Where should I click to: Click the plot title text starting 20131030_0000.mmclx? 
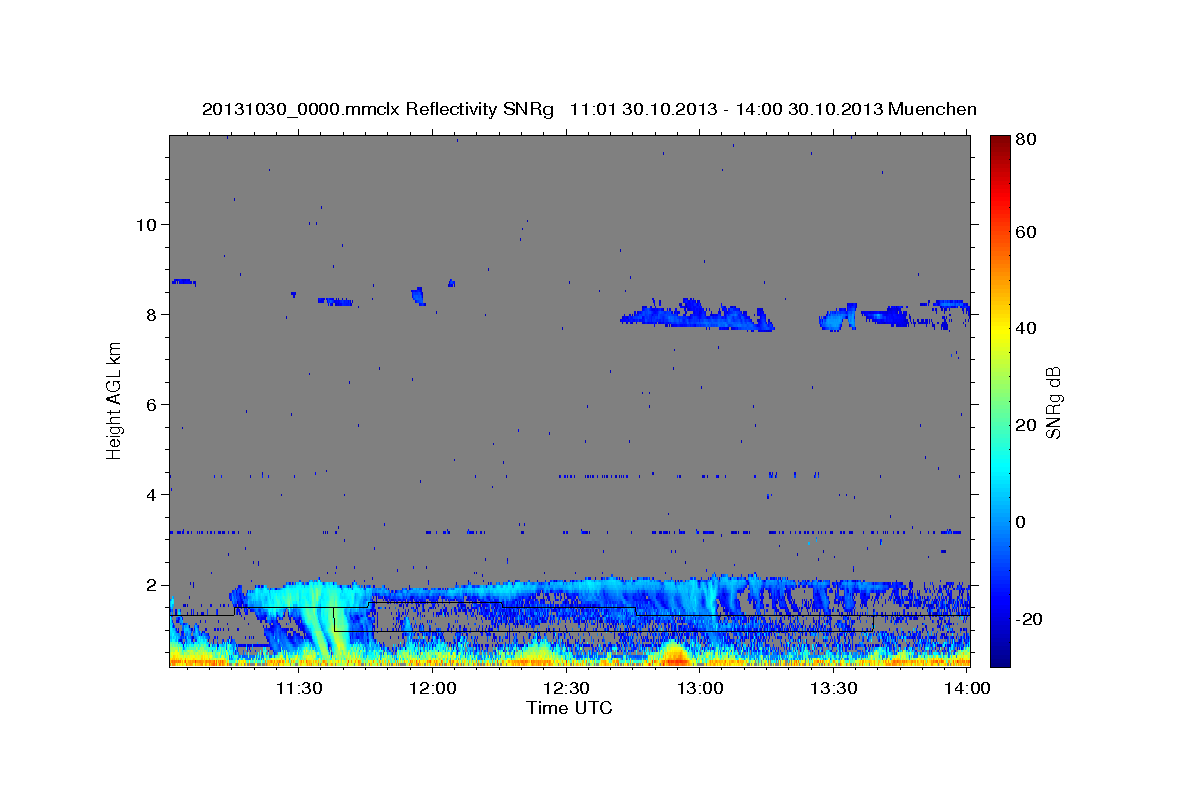[x=589, y=109]
